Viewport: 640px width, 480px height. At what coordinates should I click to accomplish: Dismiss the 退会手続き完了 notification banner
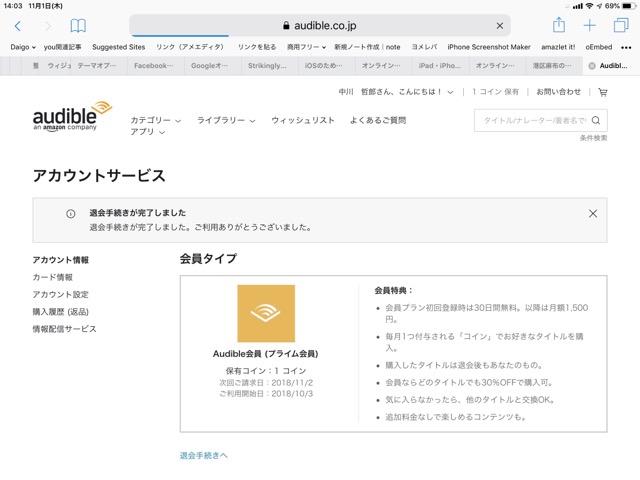(593, 213)
